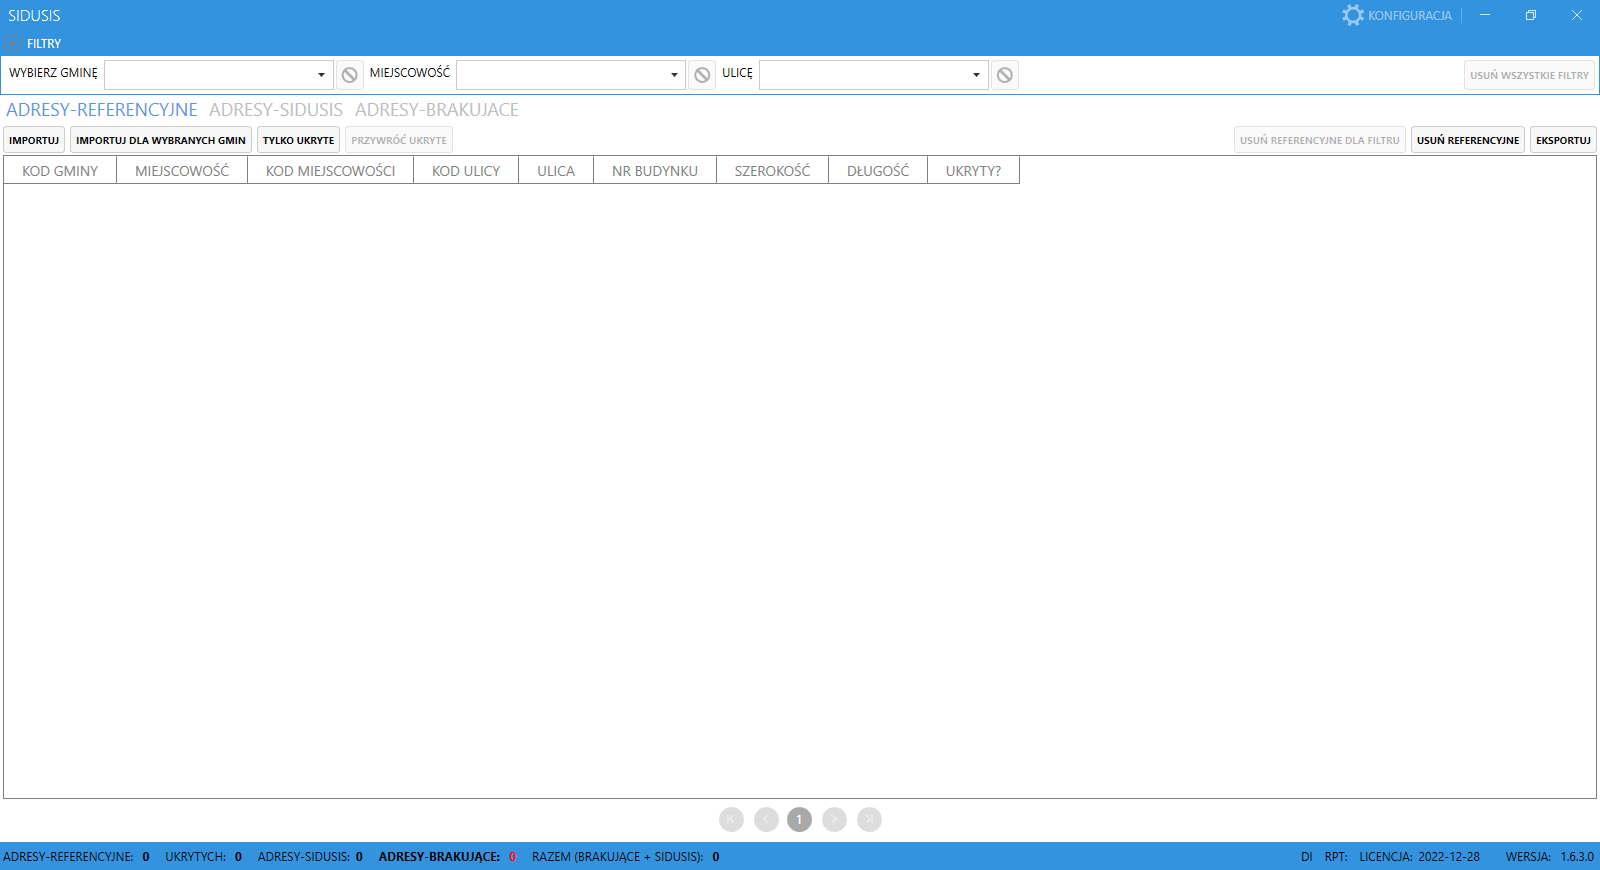Go to the previous page icon
This screenshot has width=1600, height=870.
(x=766, y=820)
